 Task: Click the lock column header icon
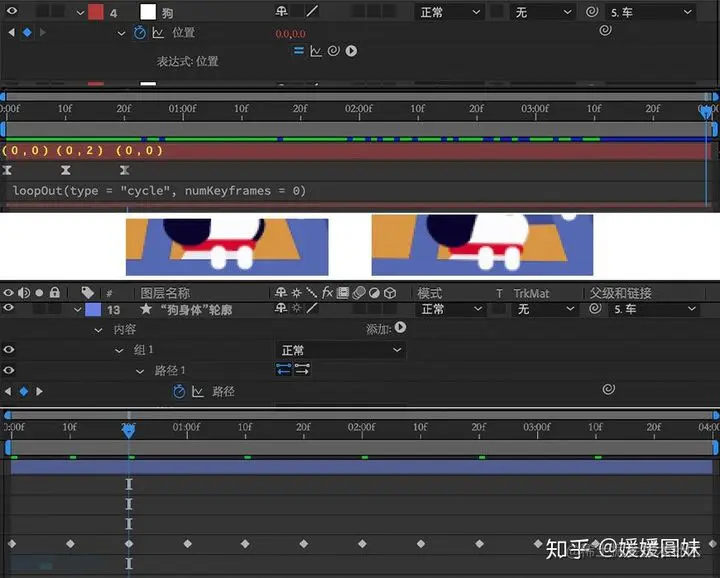55,292
